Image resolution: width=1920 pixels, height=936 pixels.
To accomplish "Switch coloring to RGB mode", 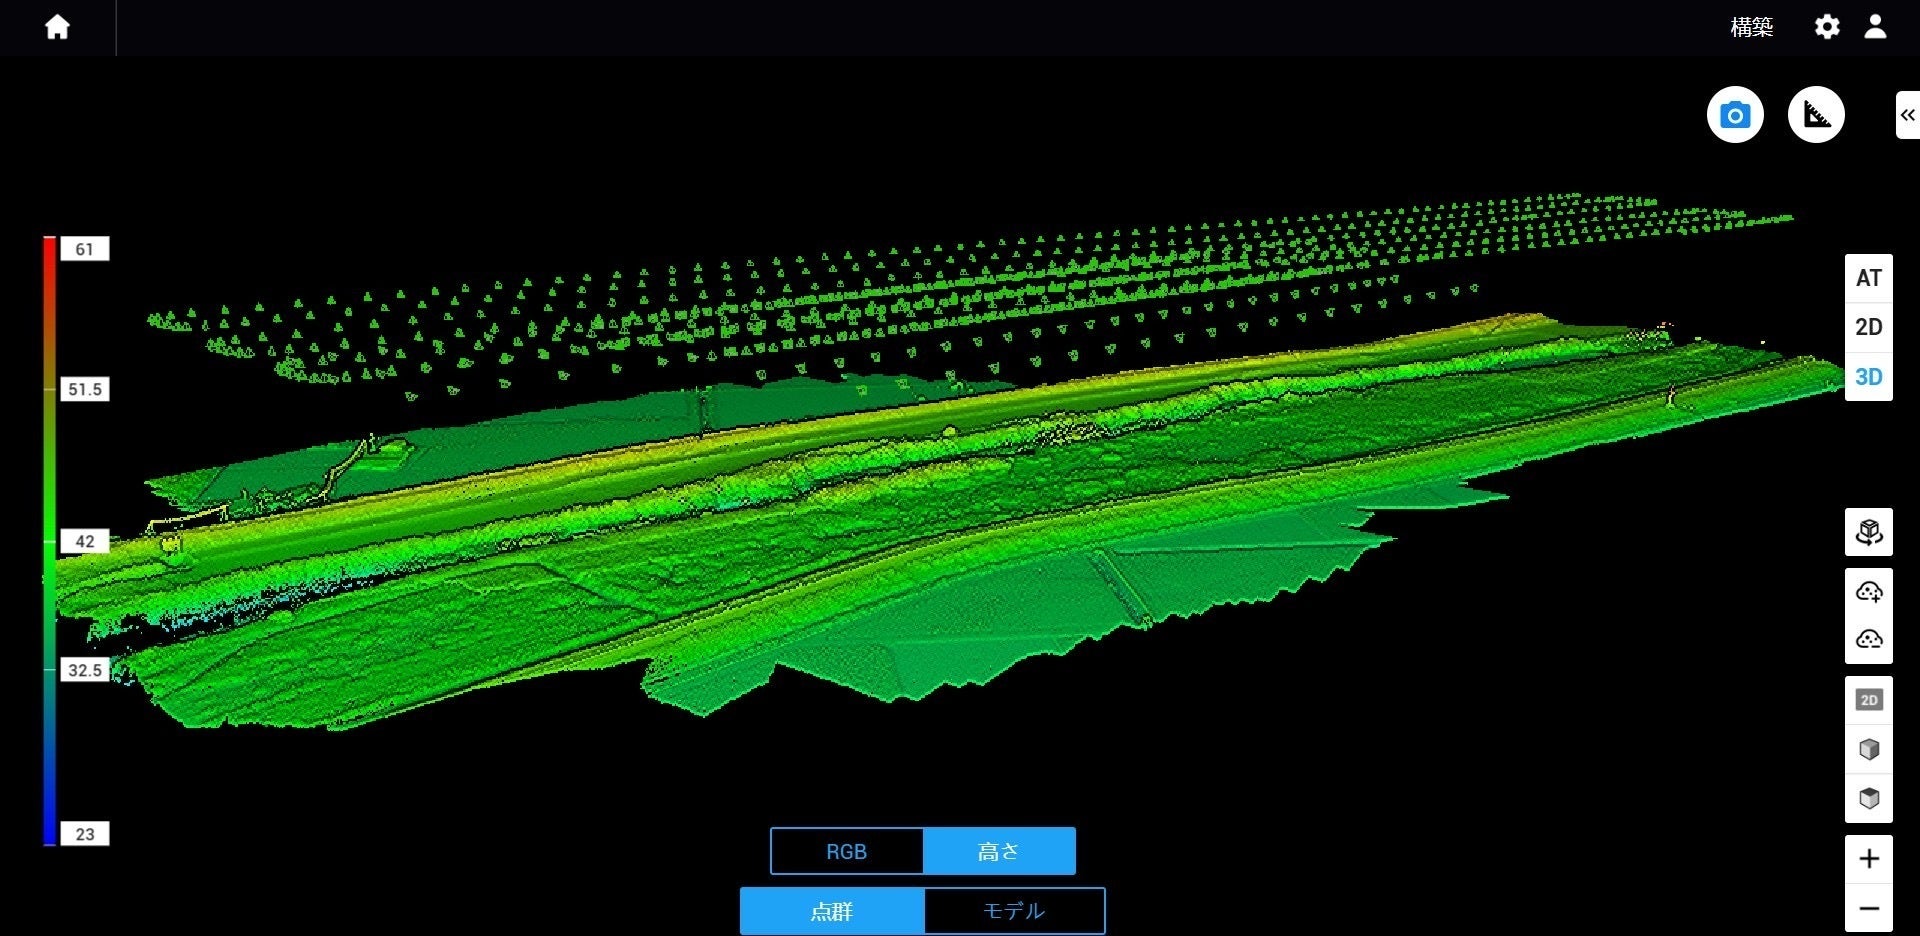I will (x=846, y=851).
